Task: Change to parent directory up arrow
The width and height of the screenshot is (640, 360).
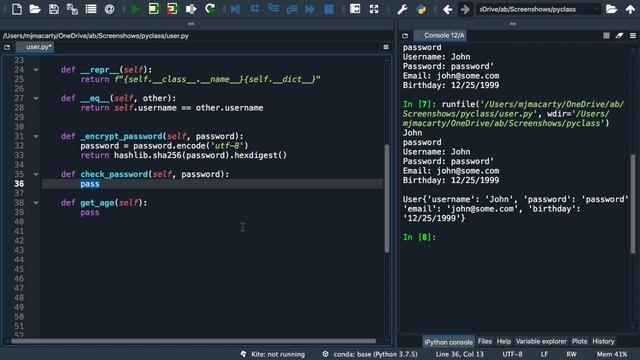Action: 630,9
